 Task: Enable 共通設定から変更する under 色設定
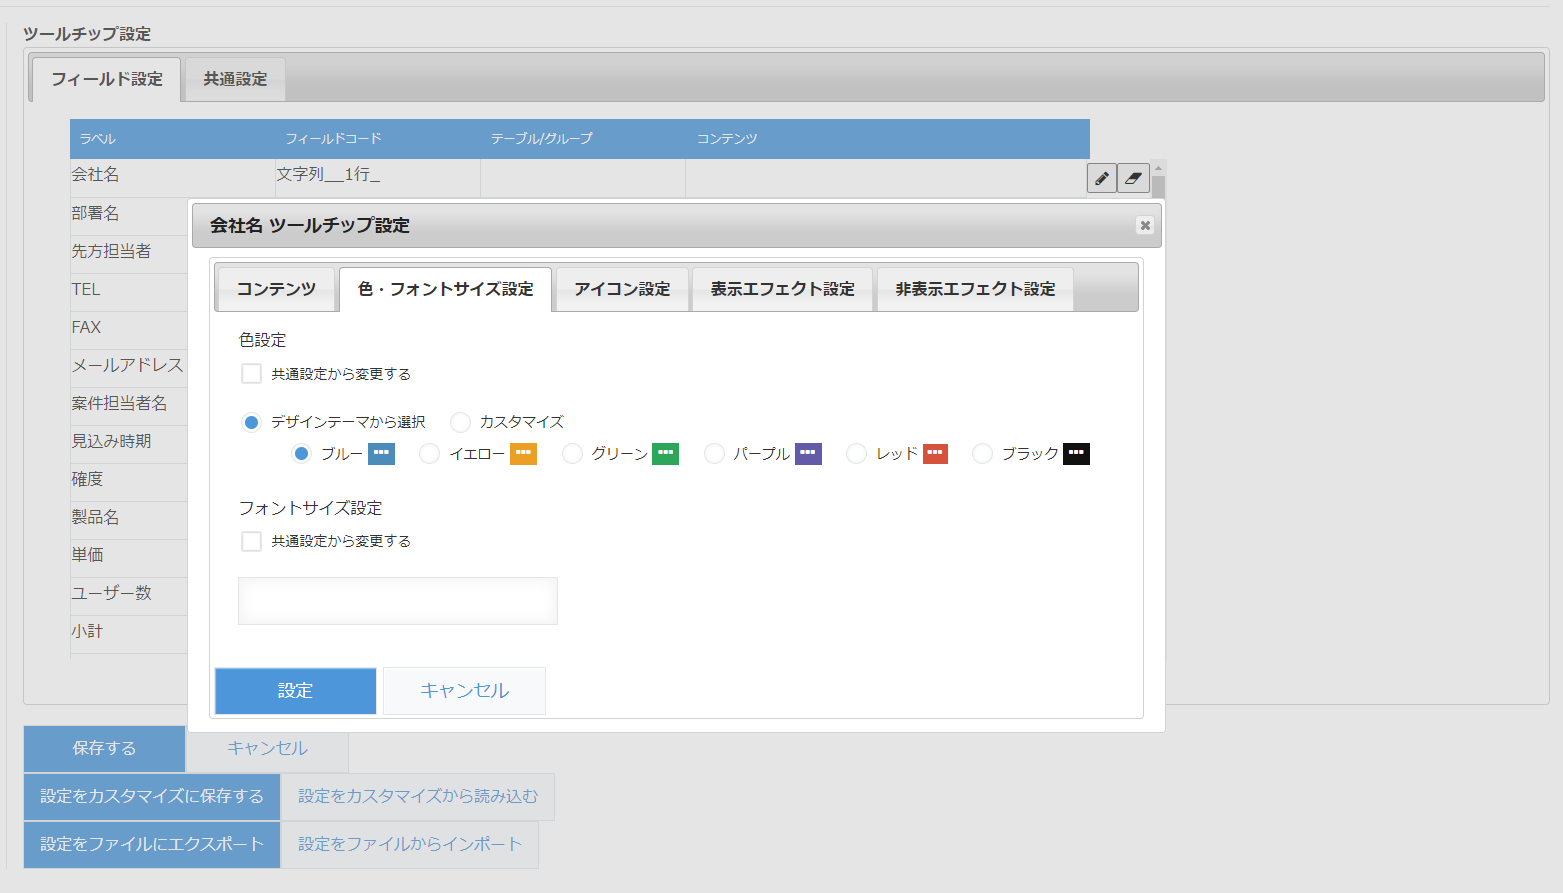coord(251,373)
